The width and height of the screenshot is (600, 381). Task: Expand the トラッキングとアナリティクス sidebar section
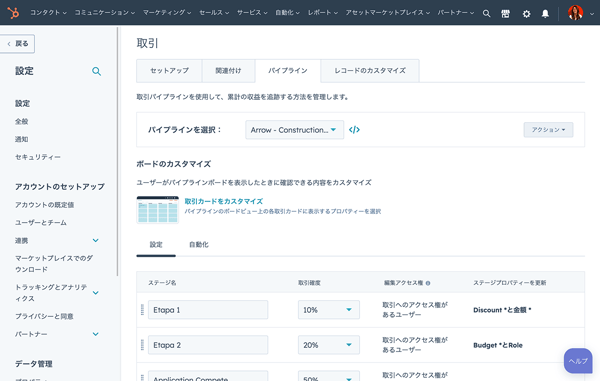coord(96,293)
